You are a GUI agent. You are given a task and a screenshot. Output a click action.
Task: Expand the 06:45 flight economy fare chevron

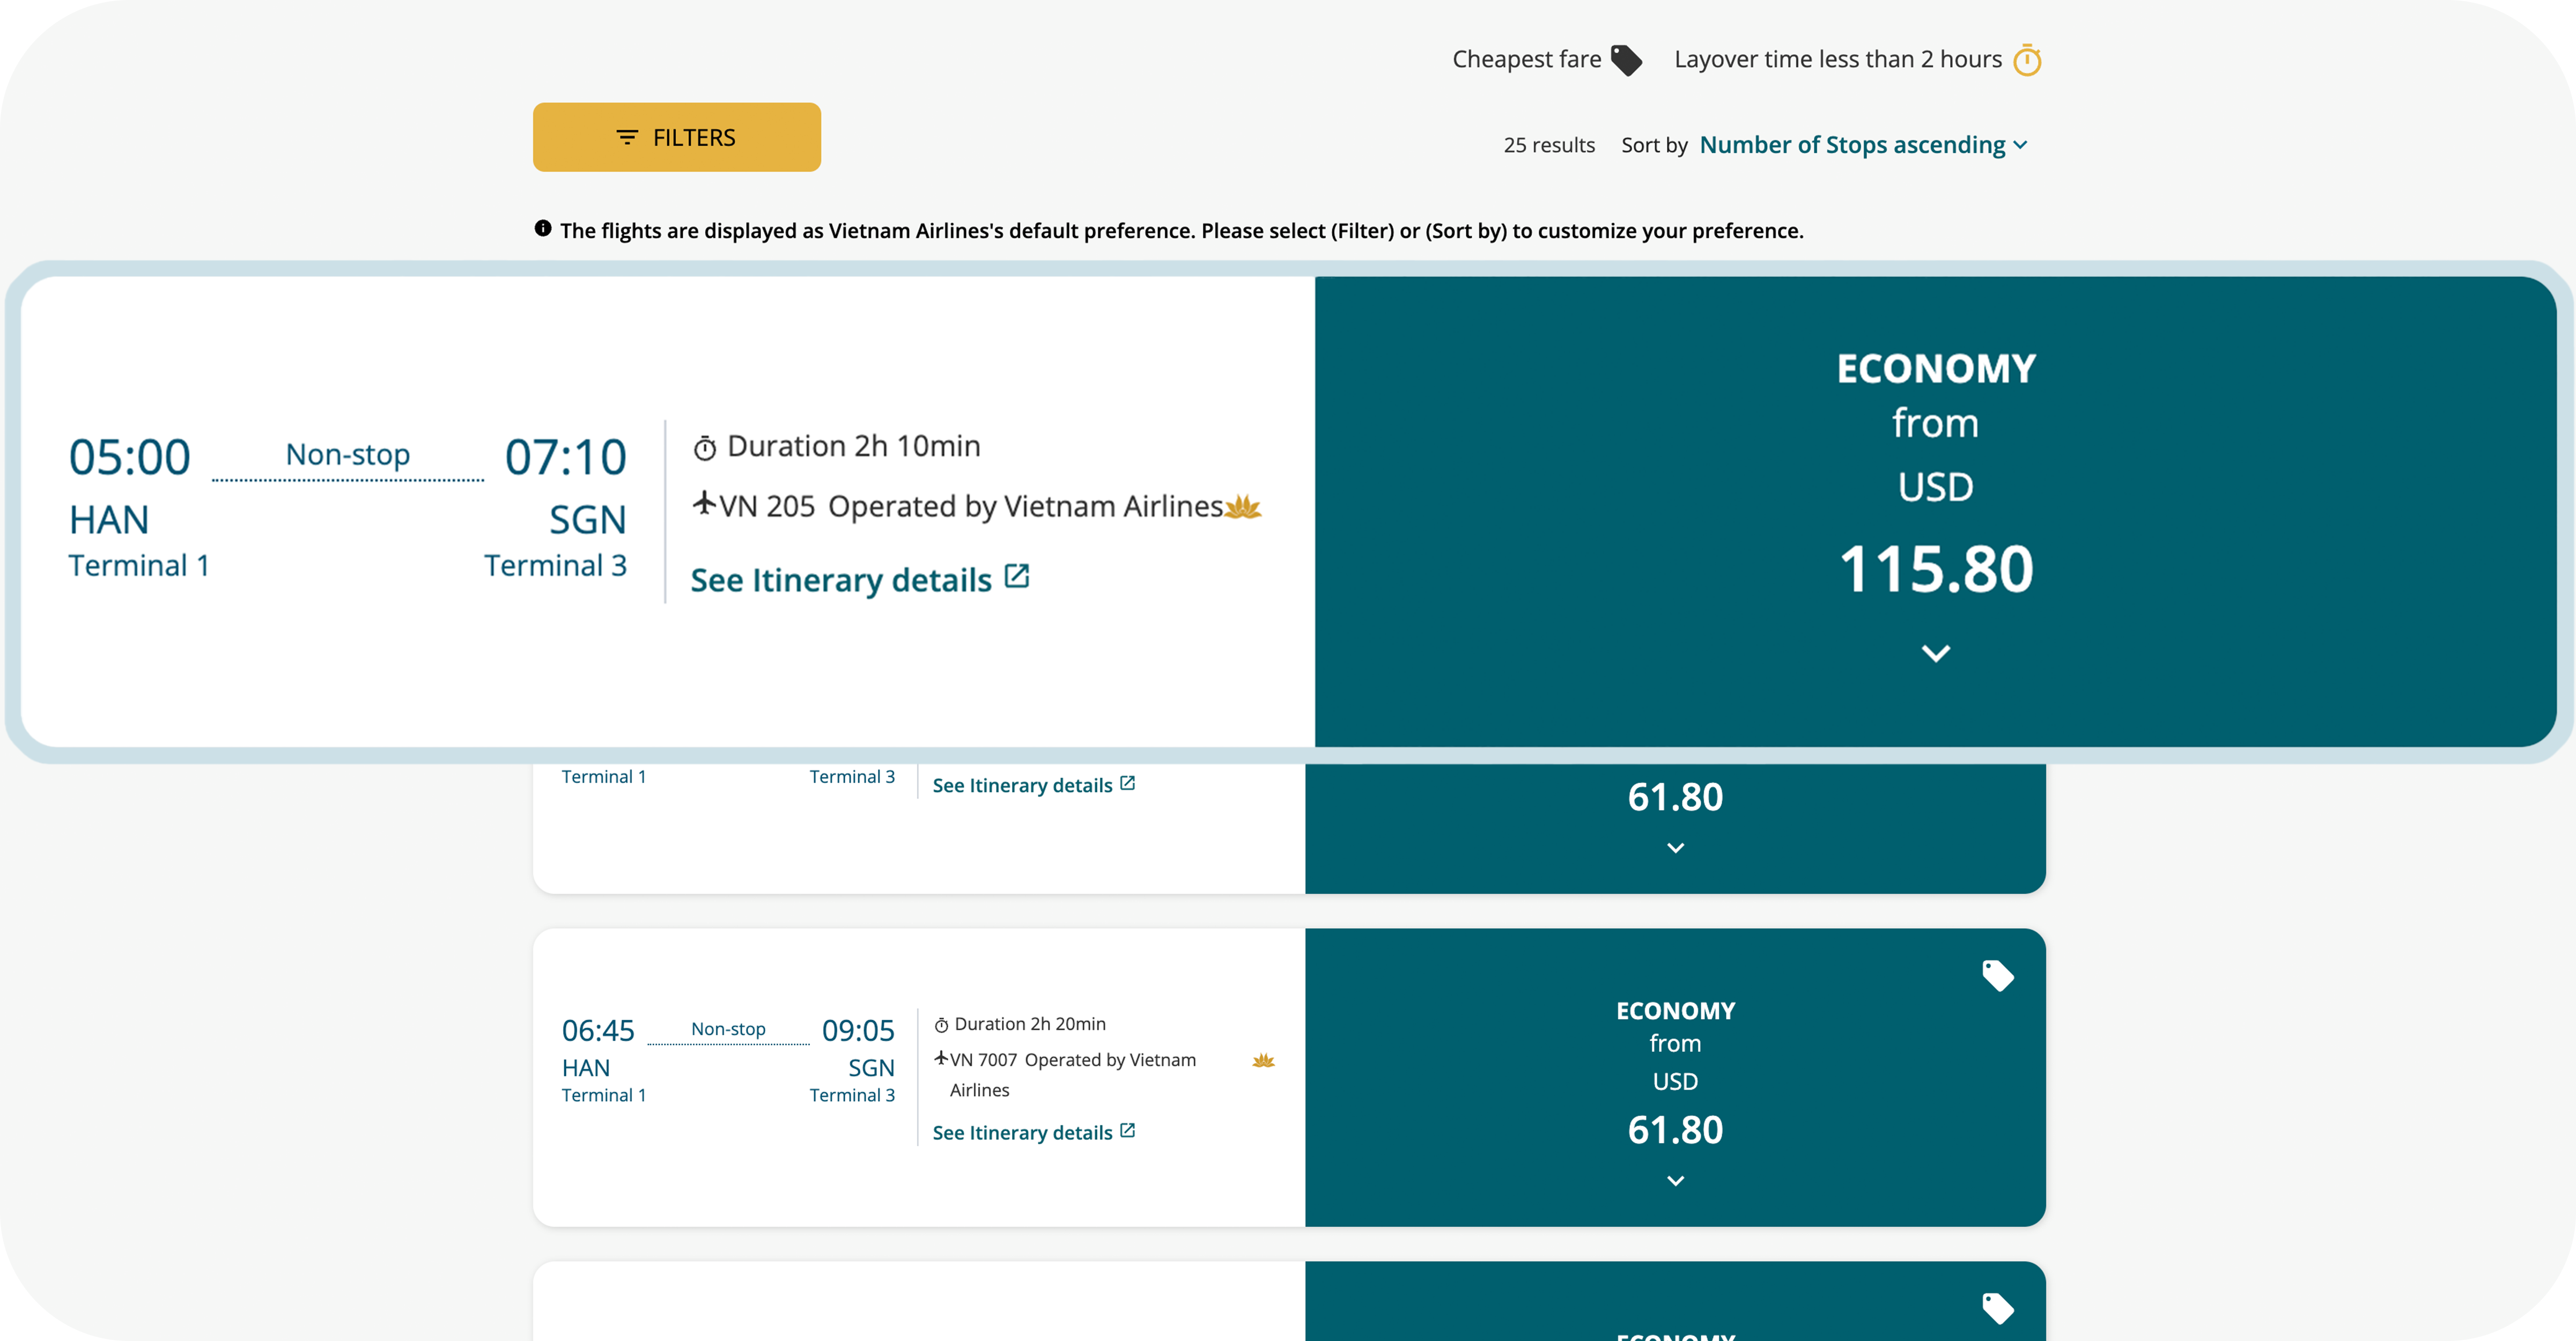tap(1675, 1181)
